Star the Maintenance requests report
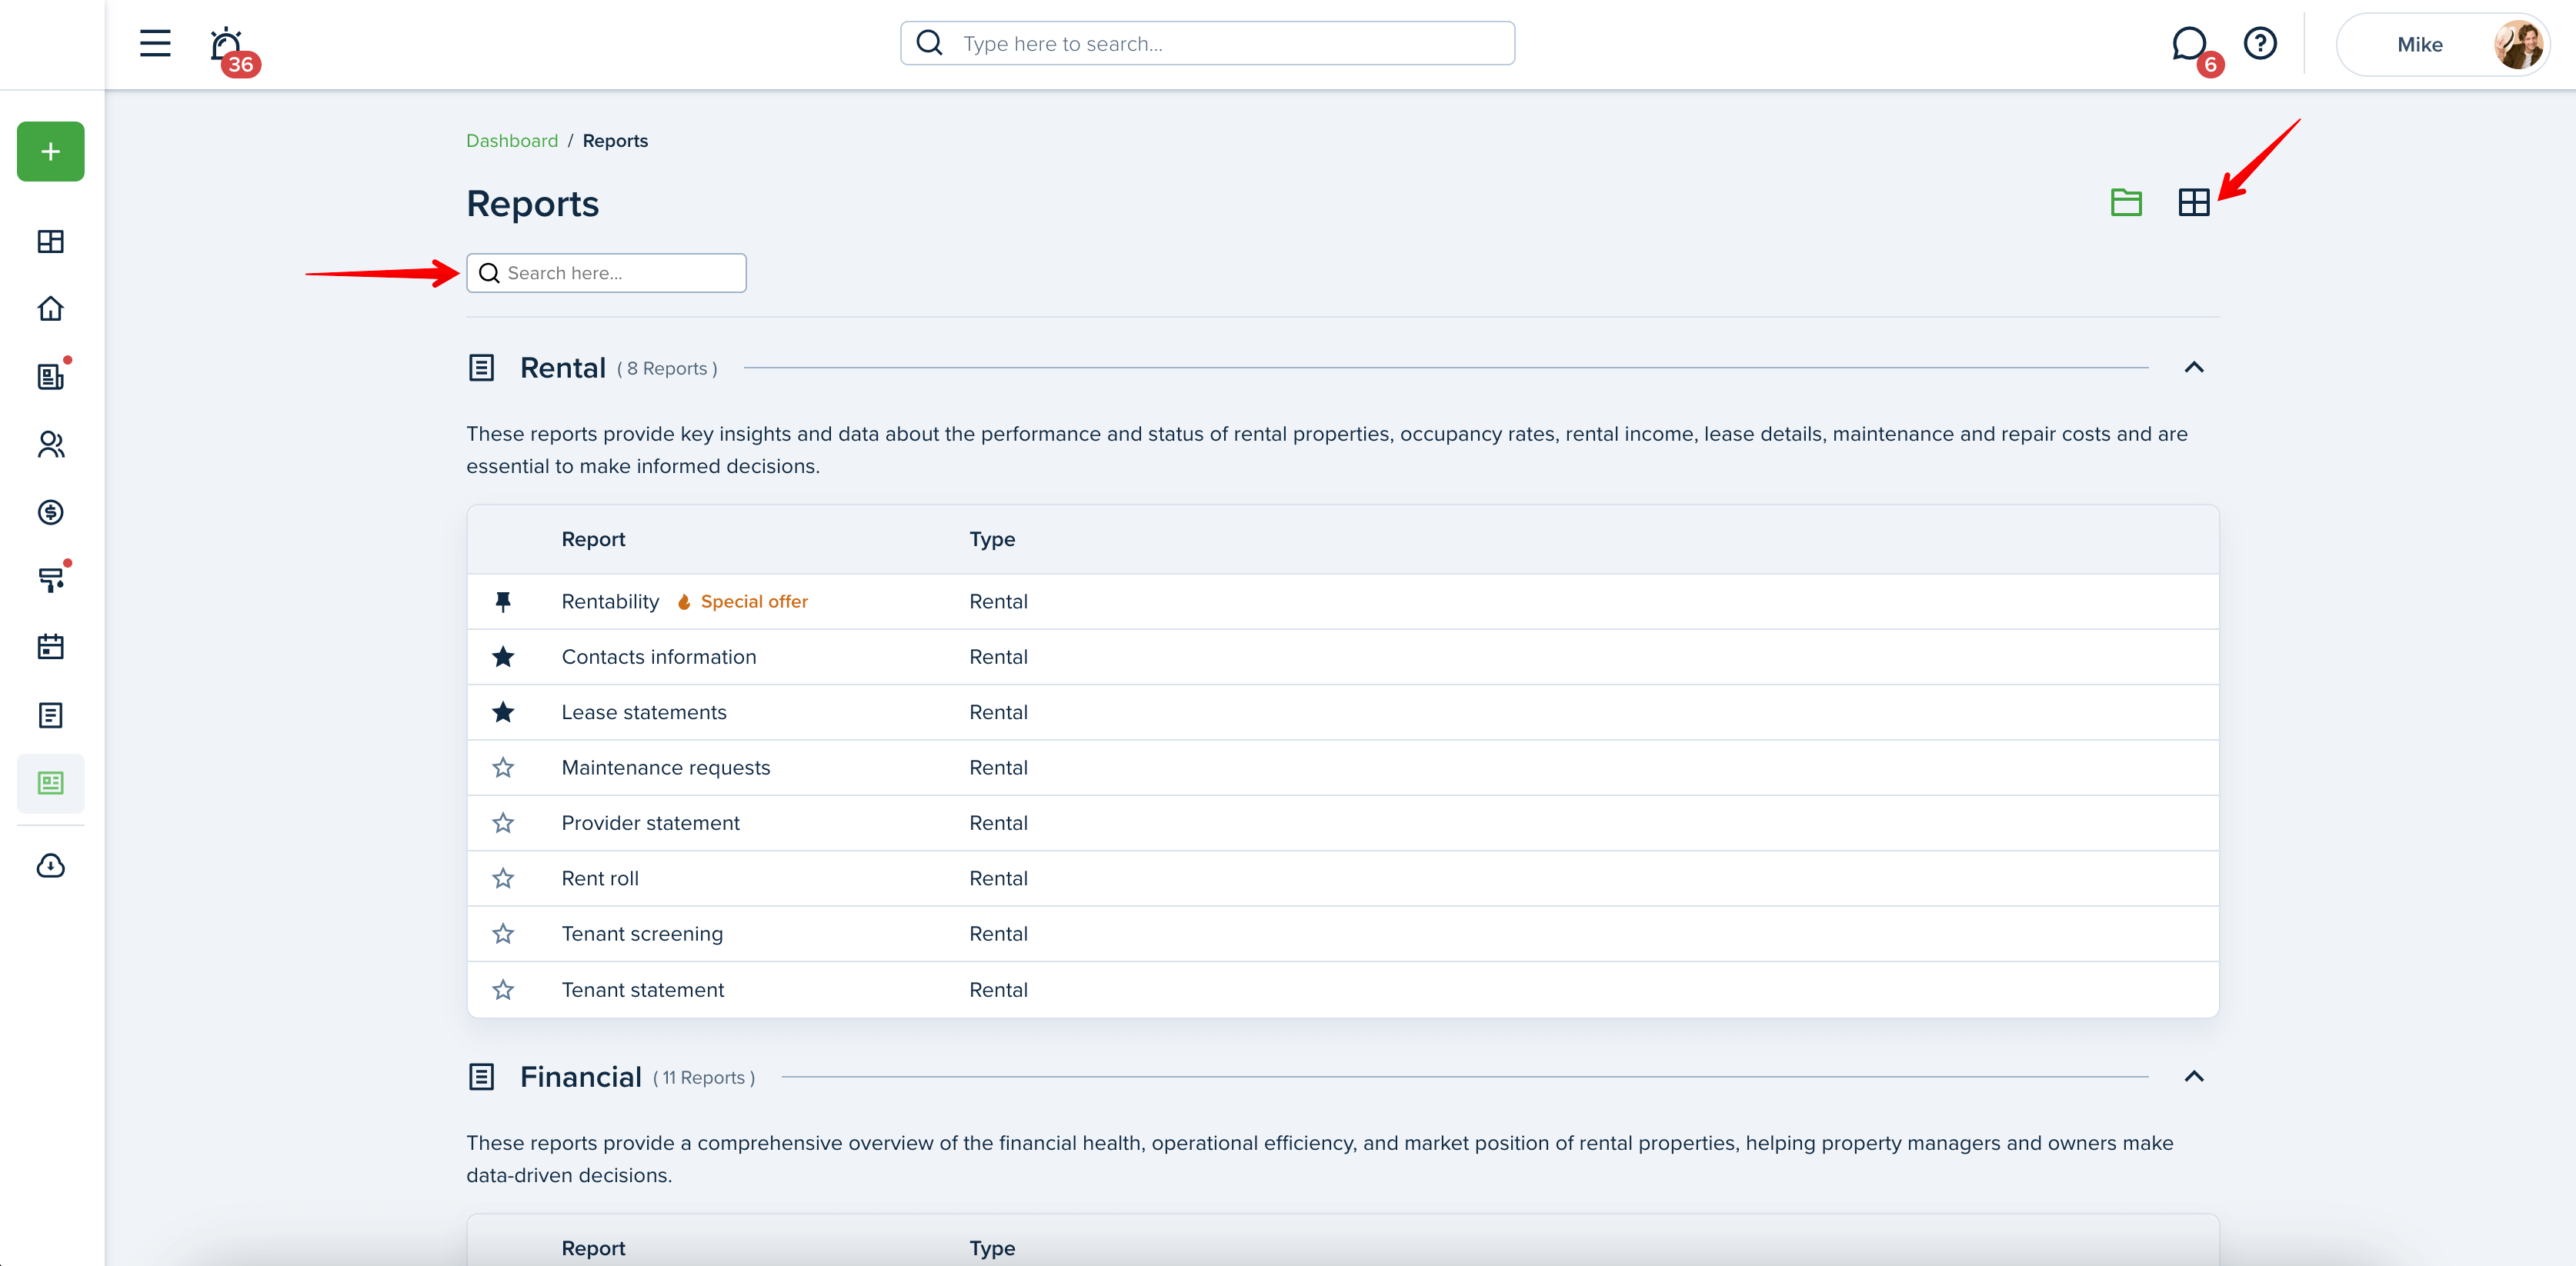The image size is (2576, 1266). click(503, 768)
